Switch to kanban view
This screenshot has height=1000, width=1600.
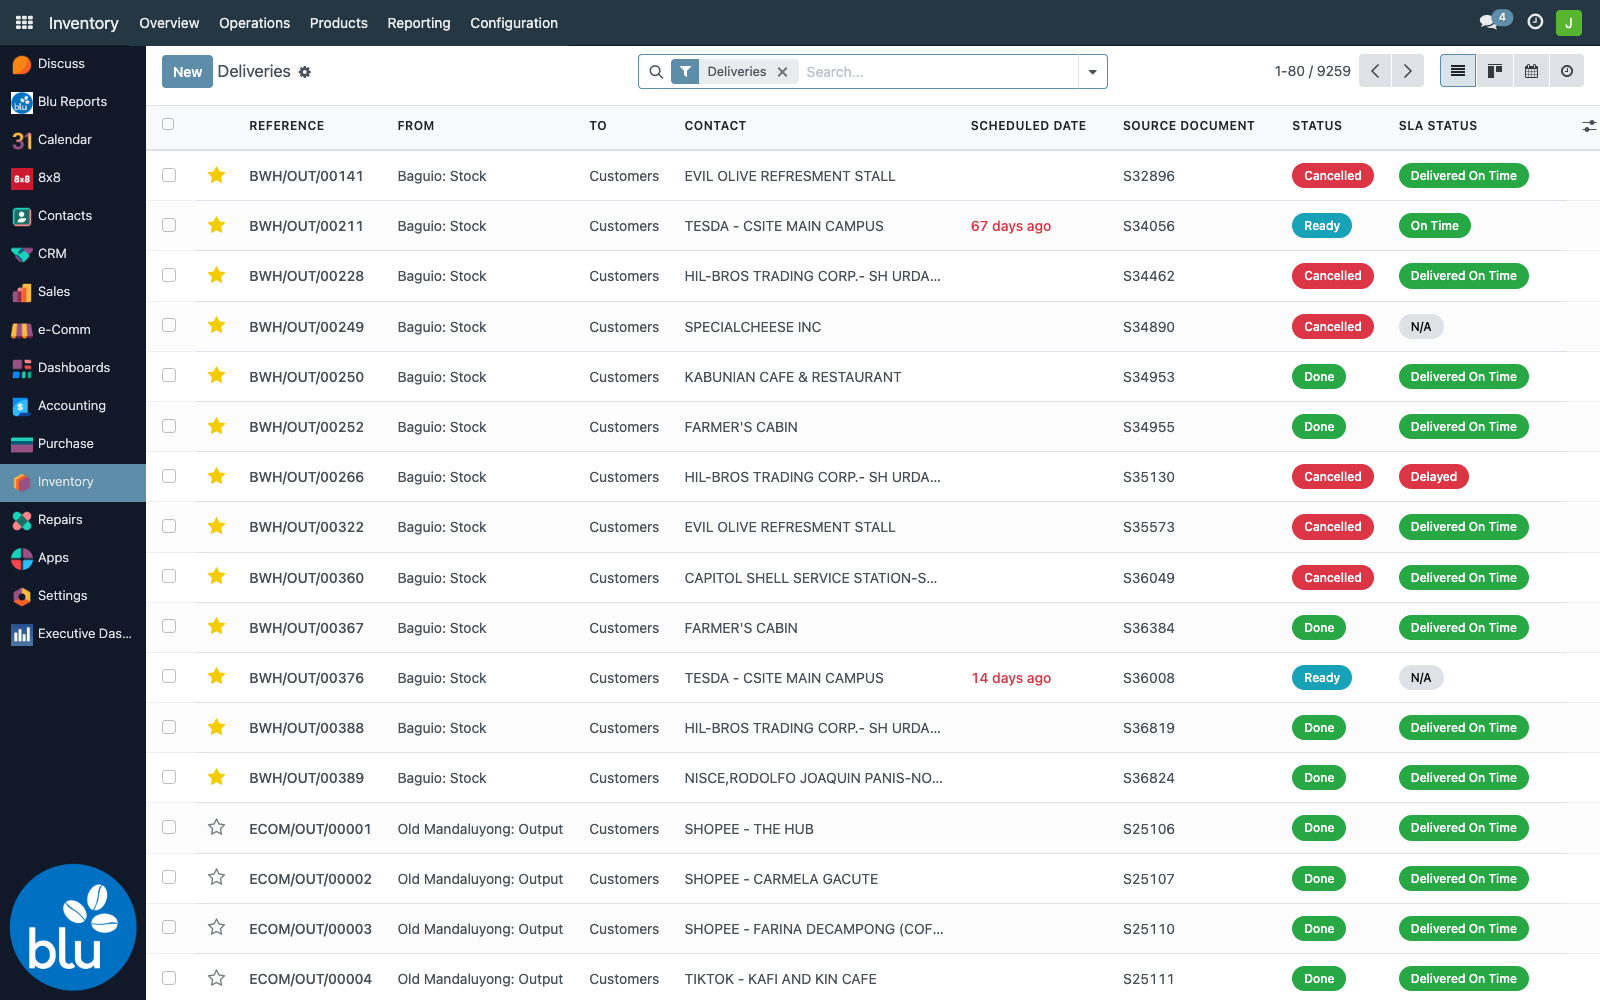coord(1495,71)
